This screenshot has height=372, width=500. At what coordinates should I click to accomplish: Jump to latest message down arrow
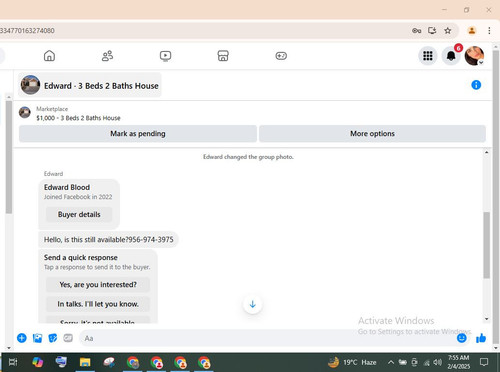[253, 304]
